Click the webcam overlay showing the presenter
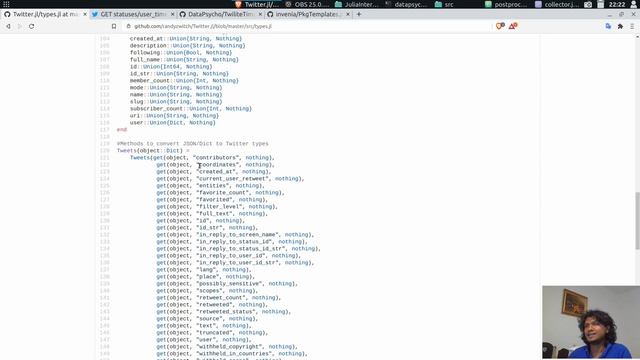 click(591, 322)
